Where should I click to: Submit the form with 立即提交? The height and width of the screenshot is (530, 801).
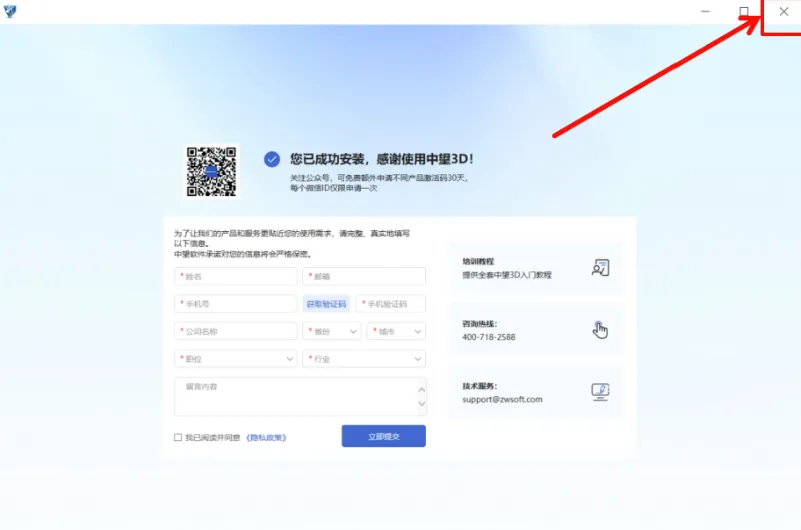384,437
